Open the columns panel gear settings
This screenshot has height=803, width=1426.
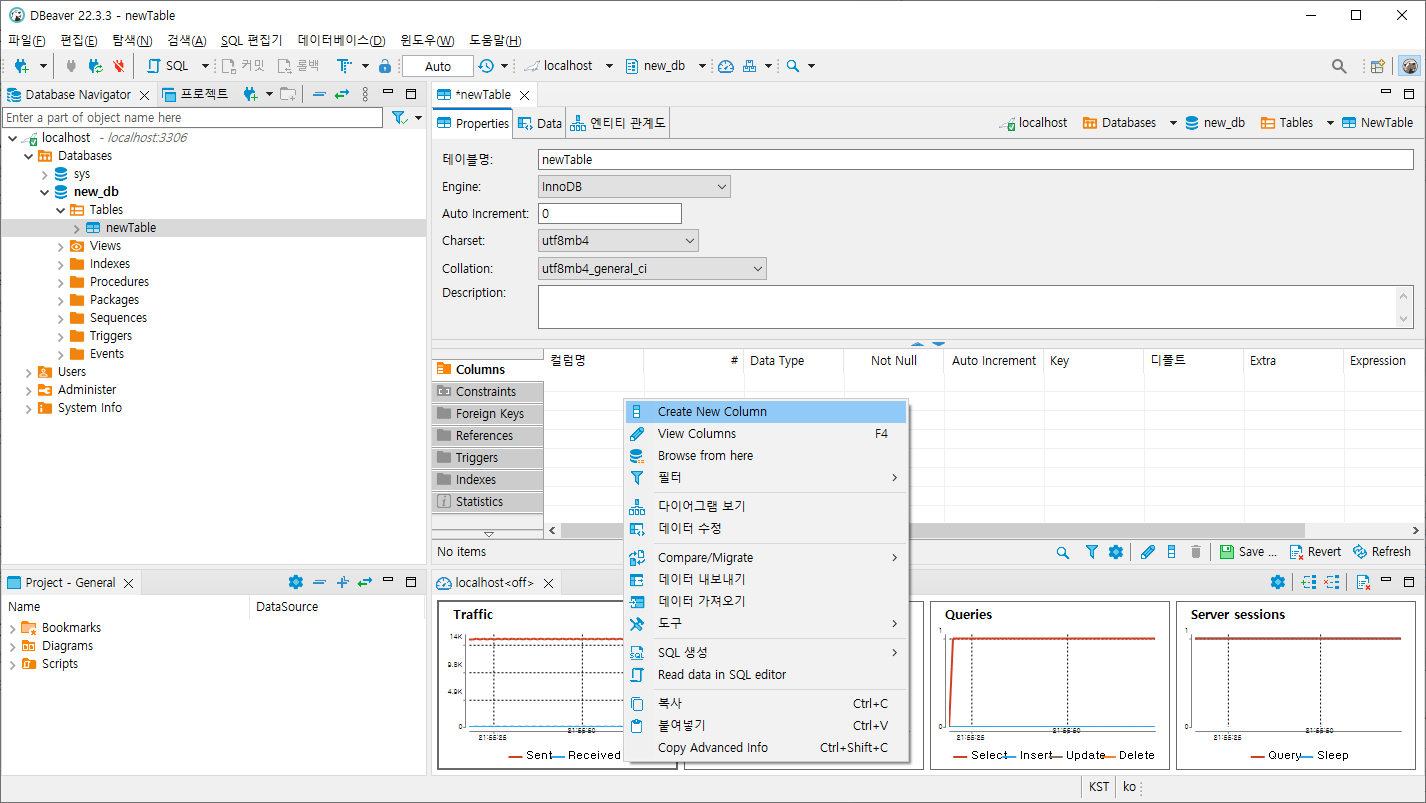click(1116, 552)
